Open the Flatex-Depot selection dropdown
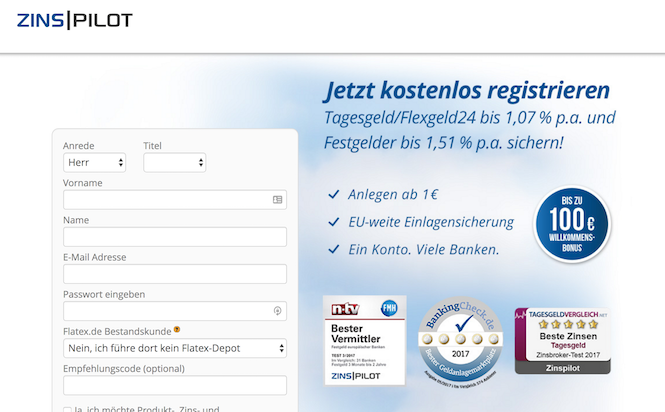This screenshot has width=665, height=412. click(x=175, y=348)
